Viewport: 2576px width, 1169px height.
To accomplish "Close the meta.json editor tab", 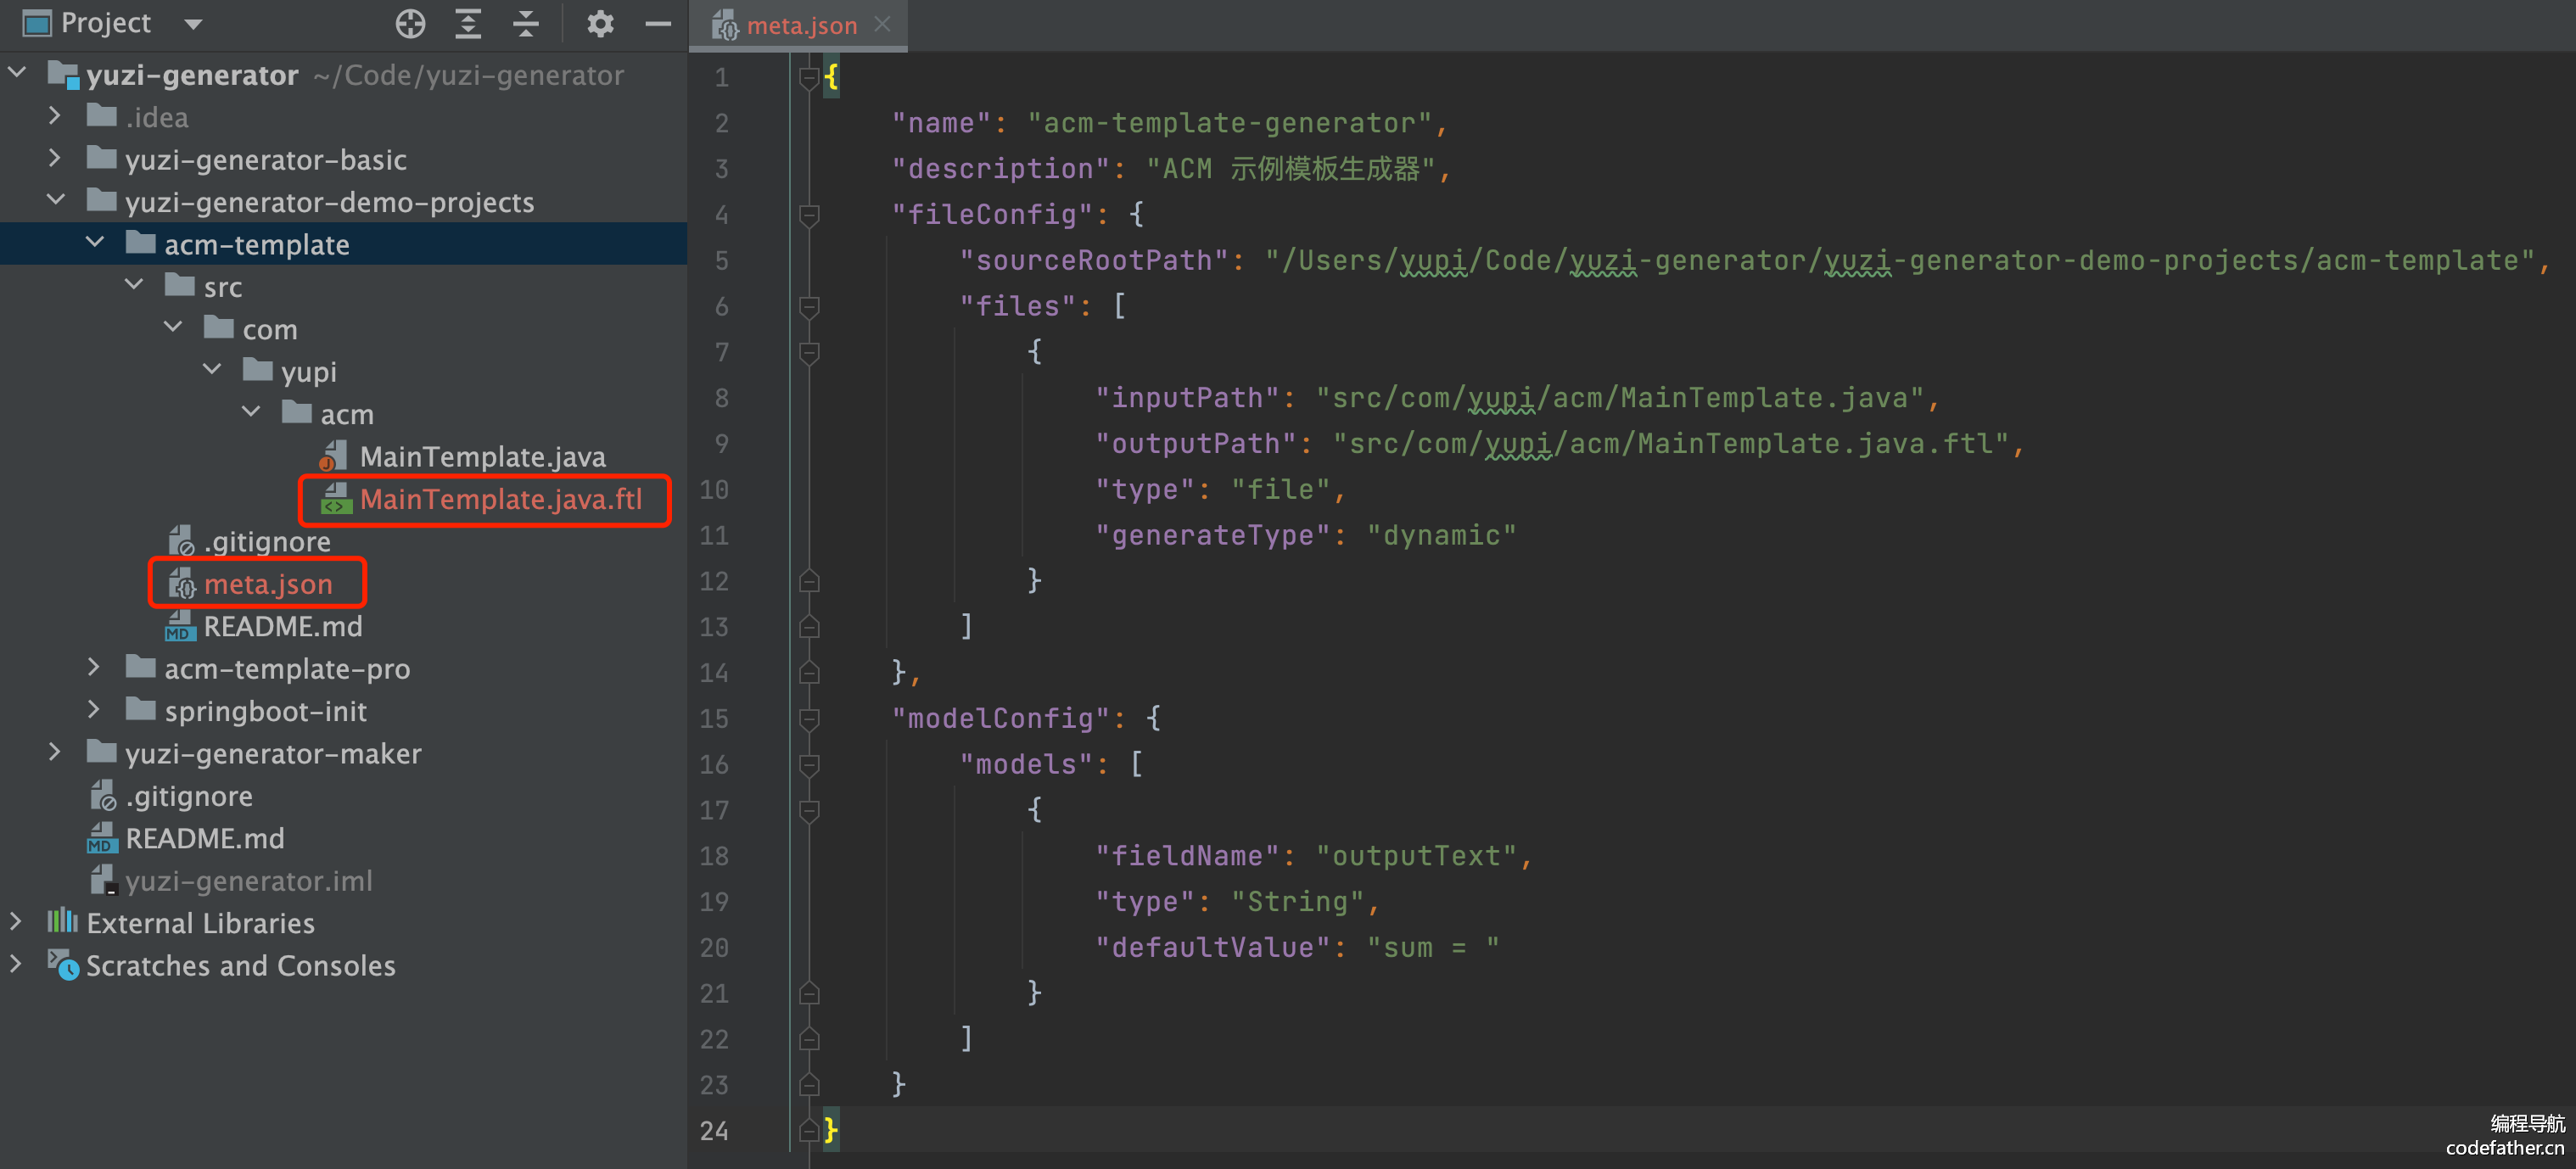I will pos(882,24).
